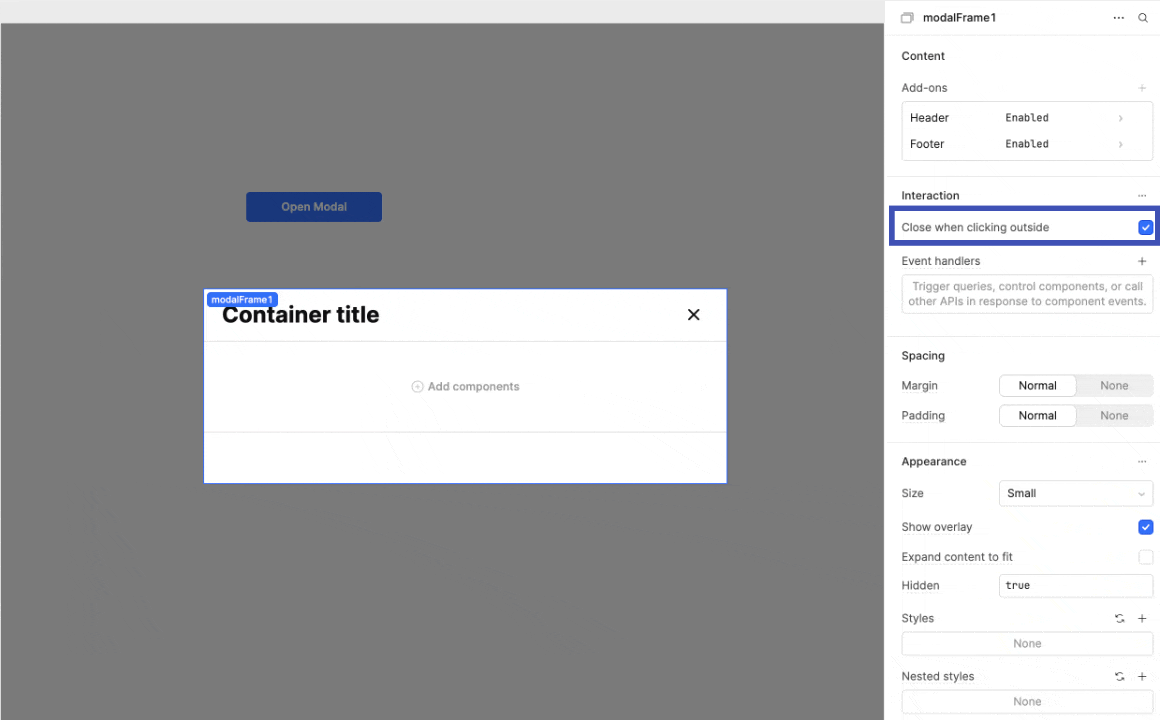
Task: Click the Hidden input field containing true
Action: [x=1076, y=585]
